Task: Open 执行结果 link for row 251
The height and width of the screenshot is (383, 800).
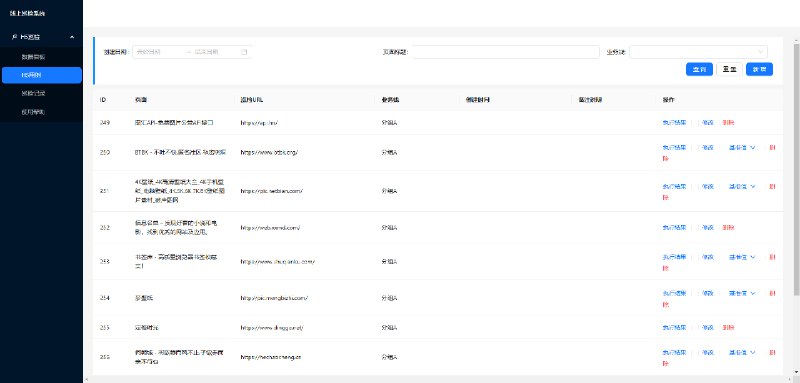Action: pyautogui.click(x=674, y=187)
